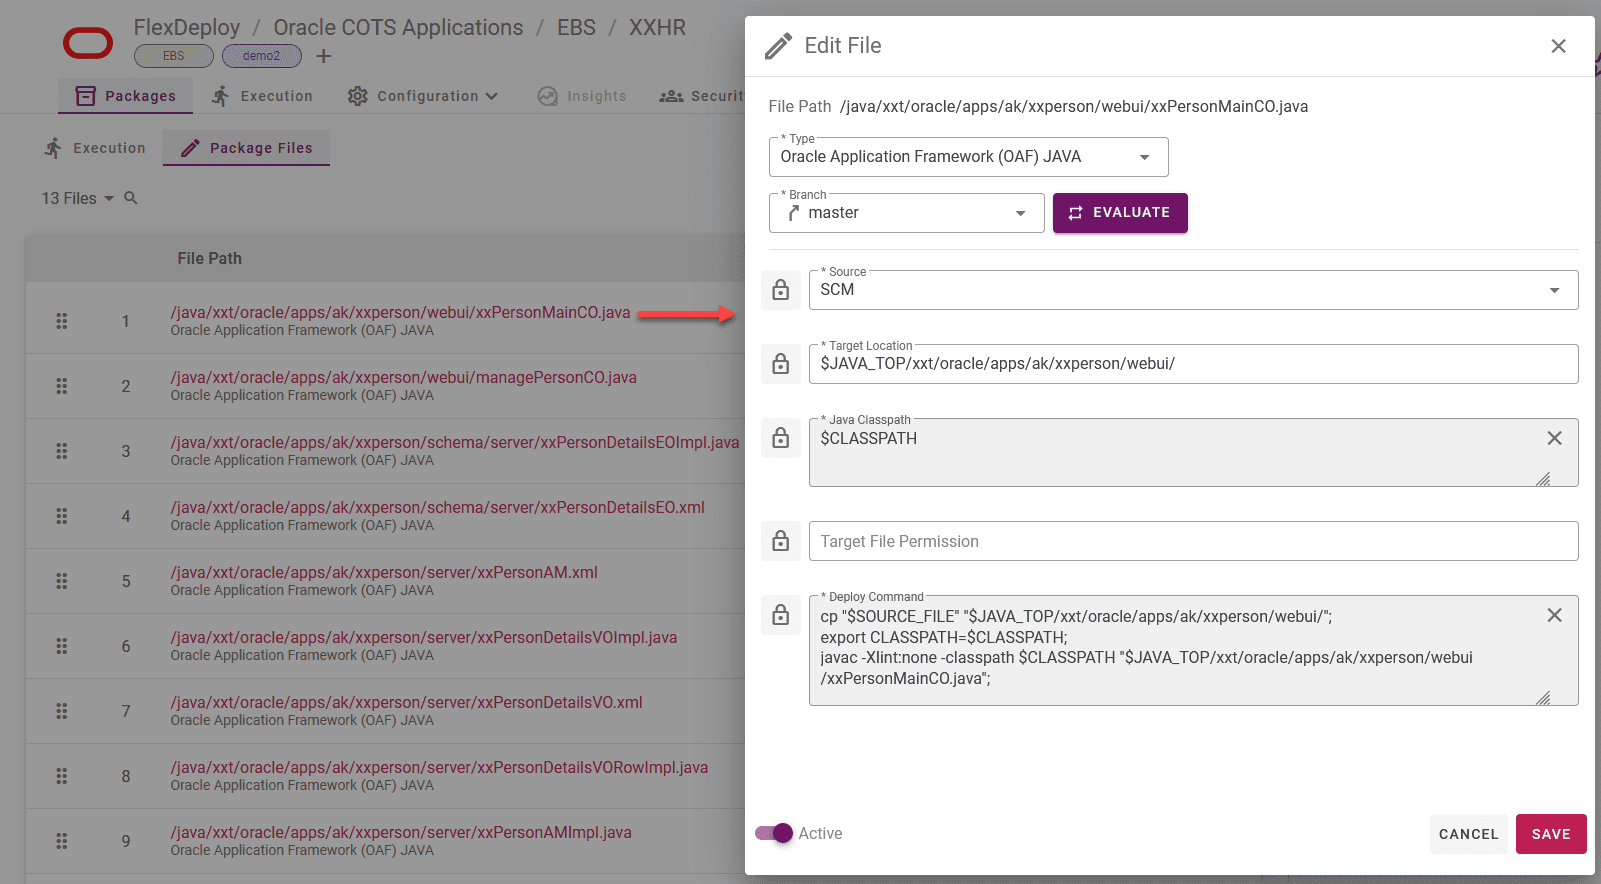Viewport: 1601px width, 884px height.
Task: Open the search files magnifier icon
Action: pos(131,198)
